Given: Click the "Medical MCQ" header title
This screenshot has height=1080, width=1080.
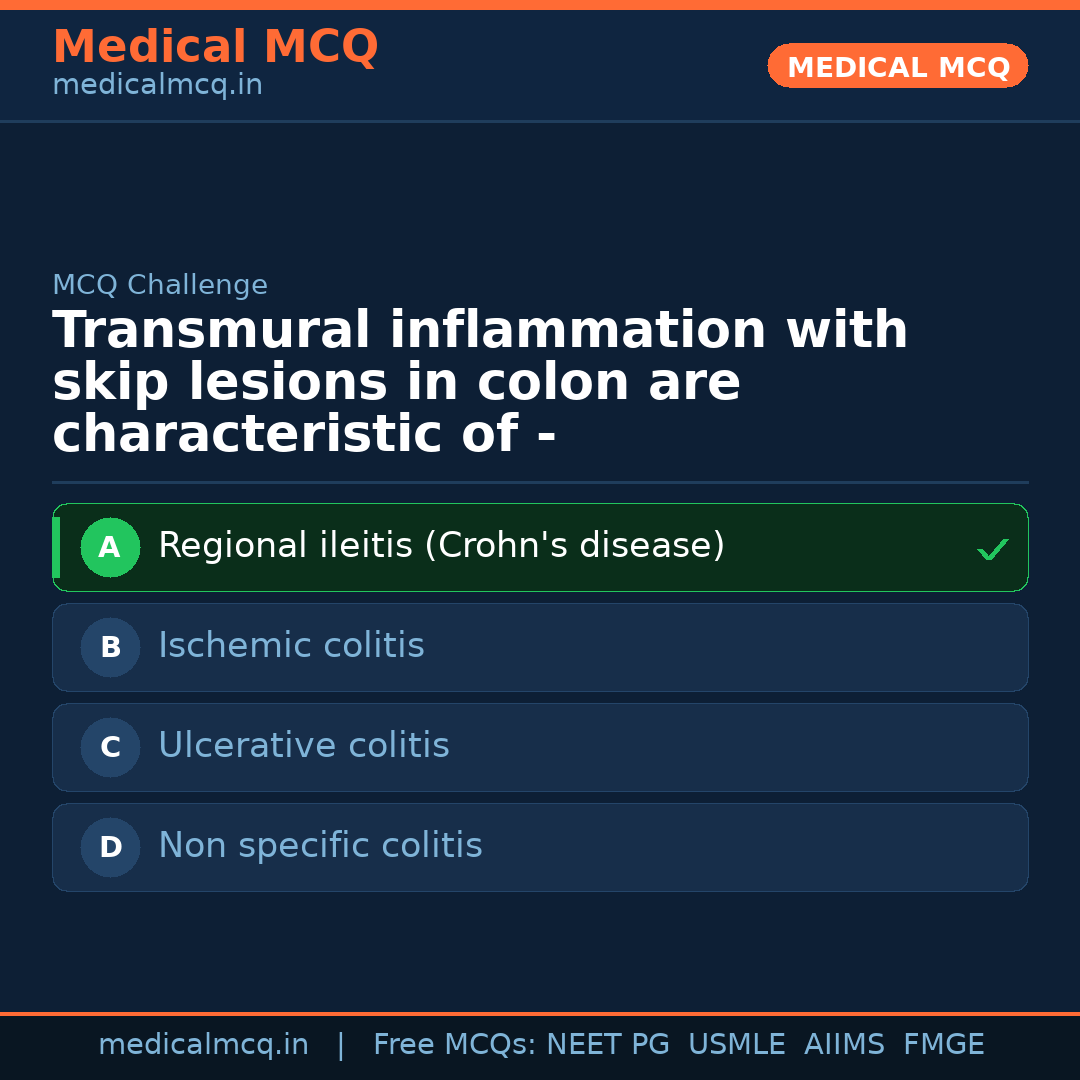Looking at the screenshot, I should click(215, 47).
